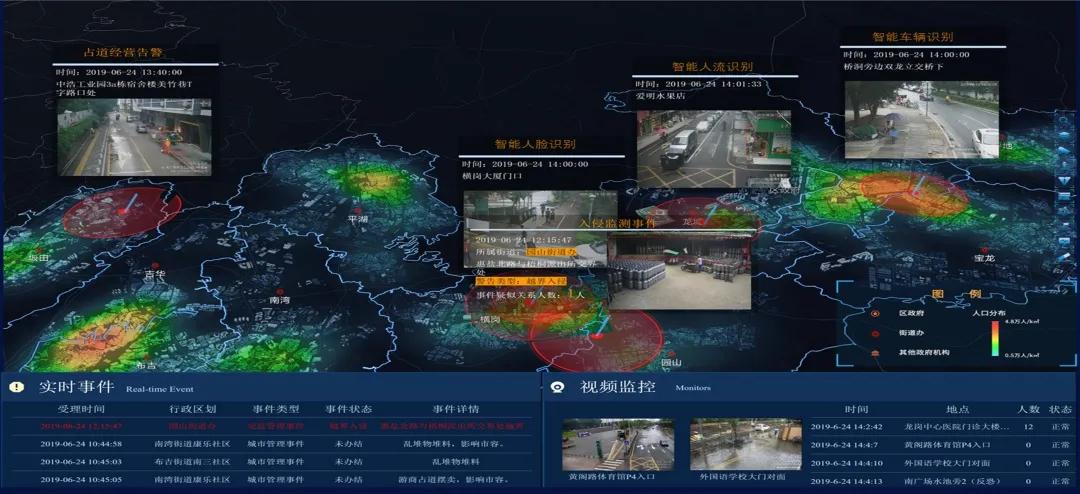Select the 坂田 red map marker

40,250
